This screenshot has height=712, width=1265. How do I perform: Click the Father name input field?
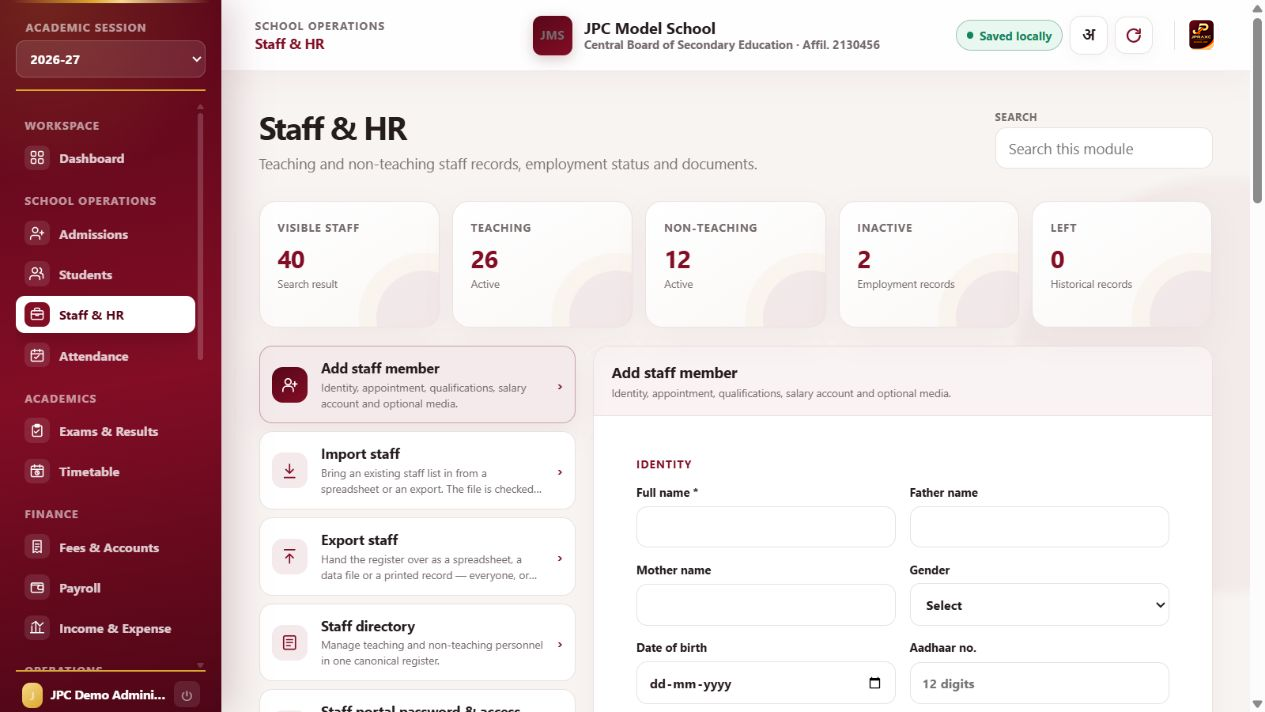click(x=1039, y=526)
